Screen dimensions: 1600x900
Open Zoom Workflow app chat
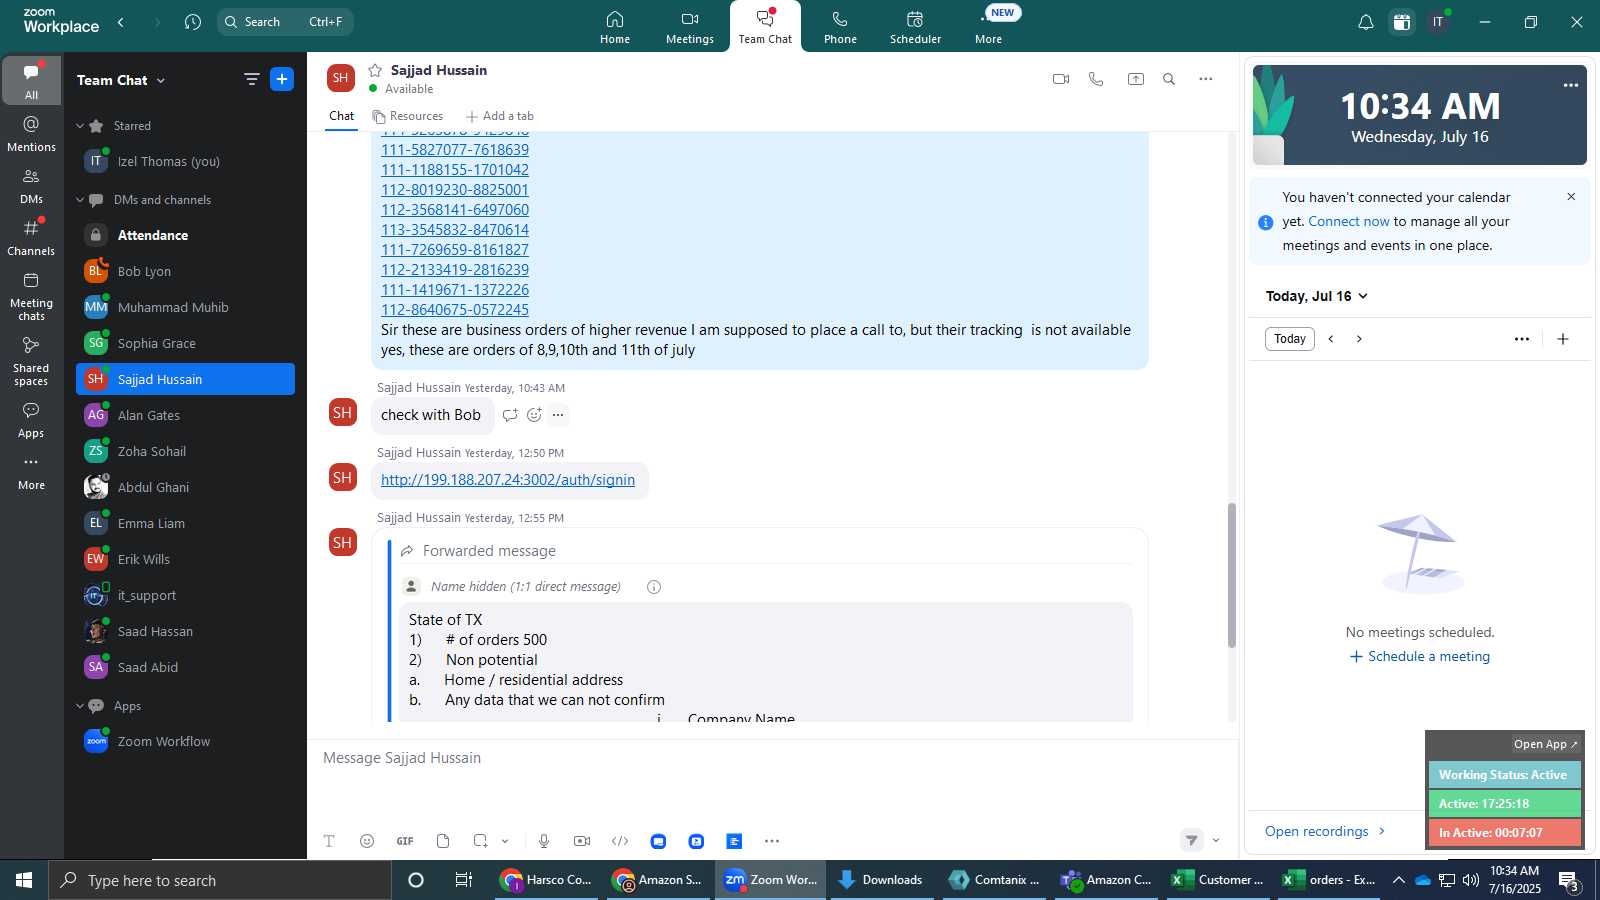(x=185, y=741)
